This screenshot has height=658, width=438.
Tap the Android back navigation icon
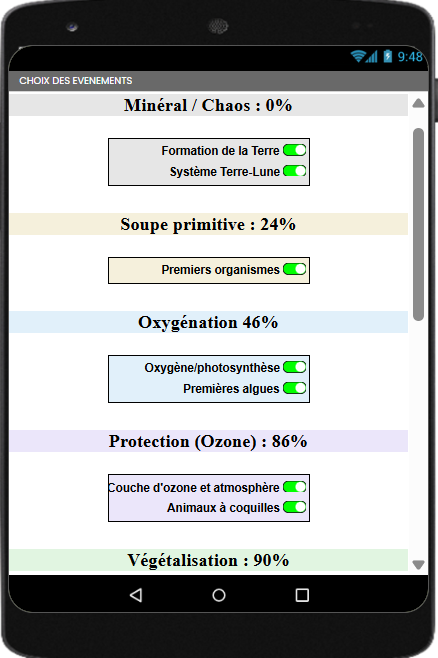pyautogui.click(x=136, y=595)
